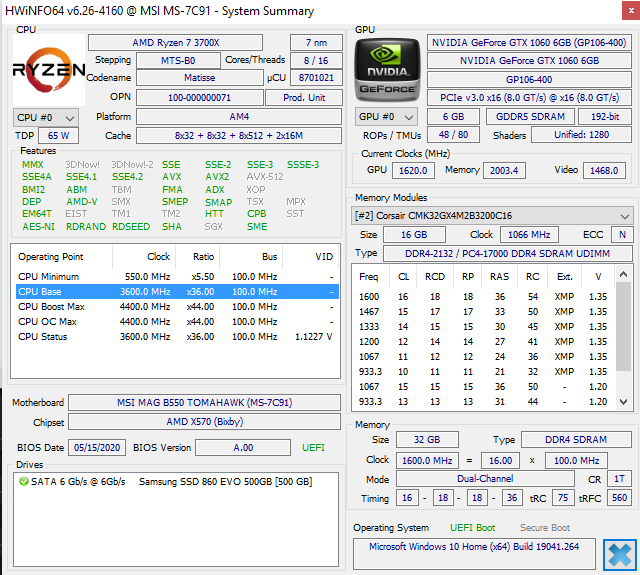Select the CPU Status row
Screen dimensions: 640x575
(x=177, y=337)
